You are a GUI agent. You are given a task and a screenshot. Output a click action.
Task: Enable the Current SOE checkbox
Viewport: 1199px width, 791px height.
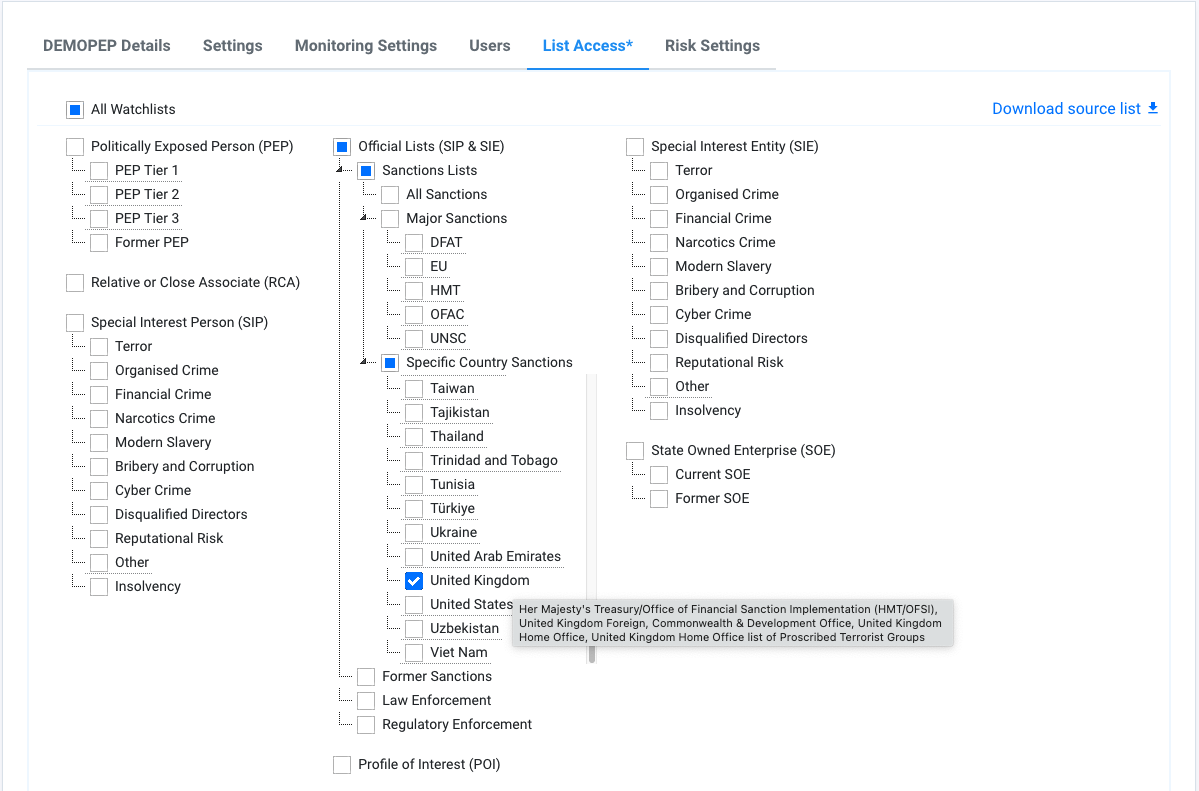tap(660, 475)
